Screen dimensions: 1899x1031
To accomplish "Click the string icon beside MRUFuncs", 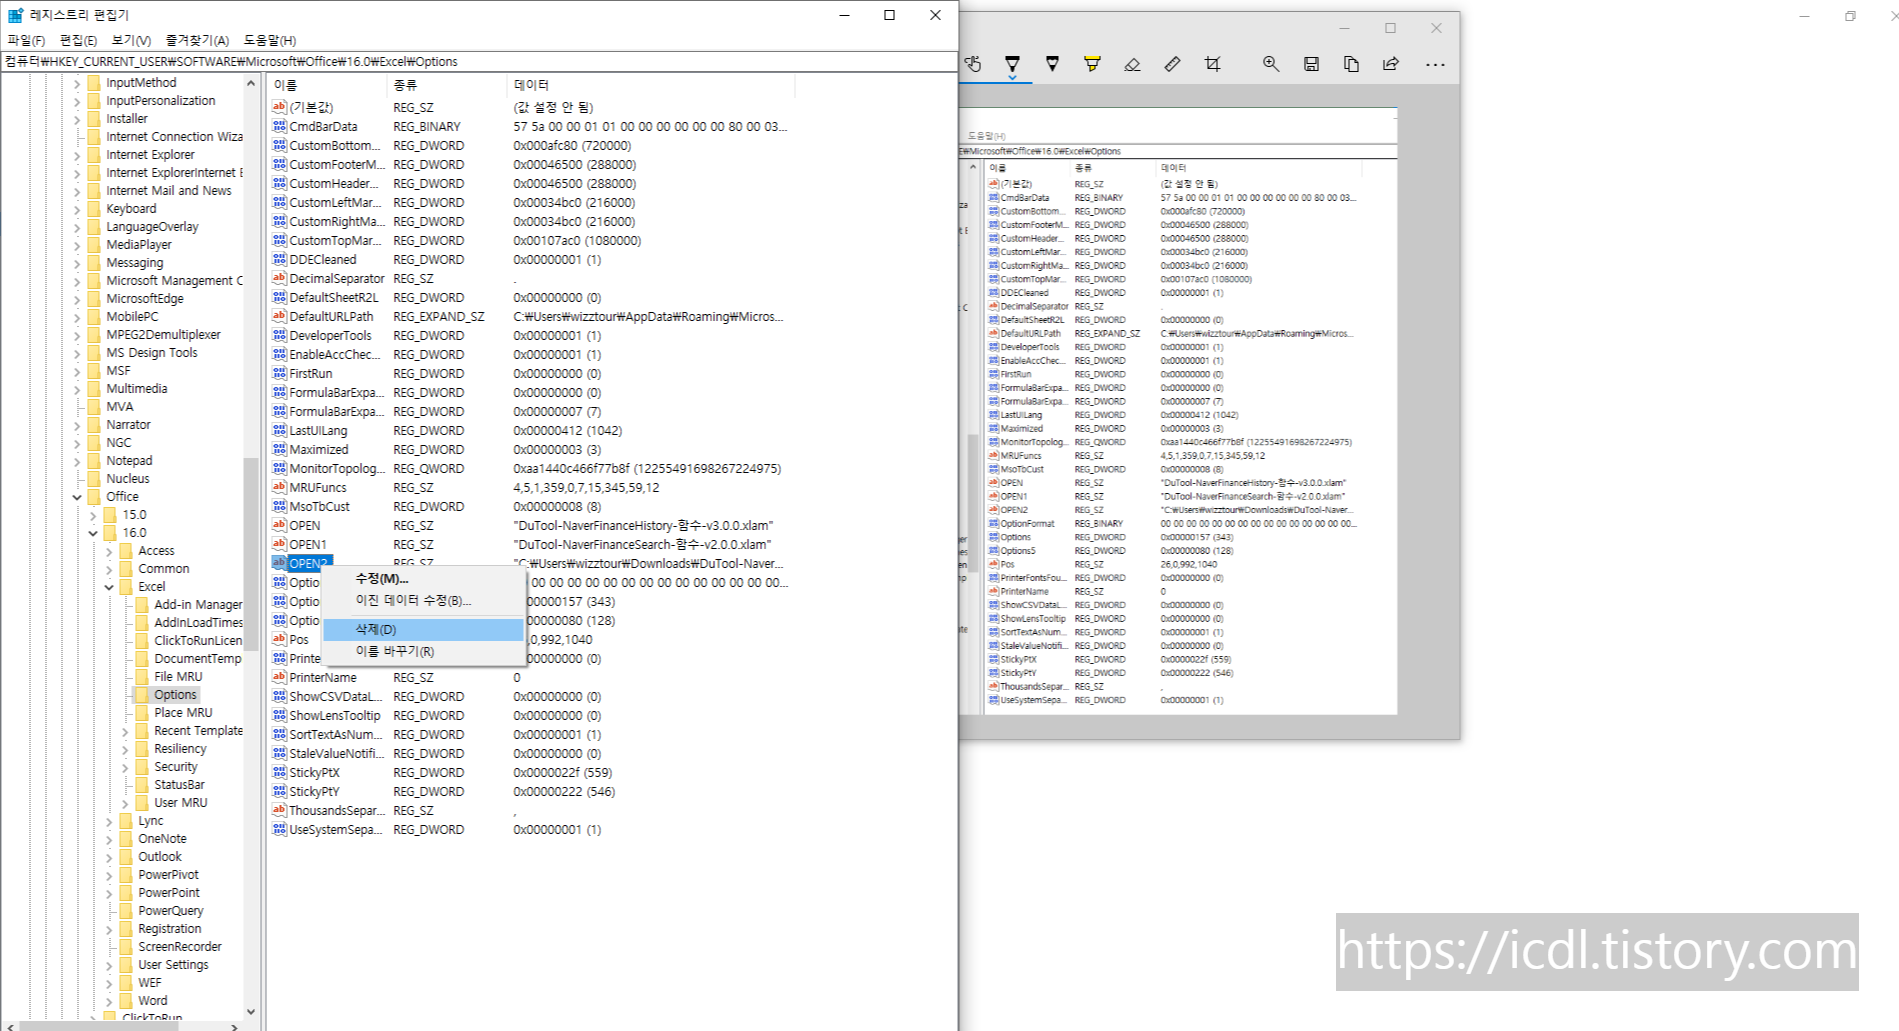I will pos(279,487).
